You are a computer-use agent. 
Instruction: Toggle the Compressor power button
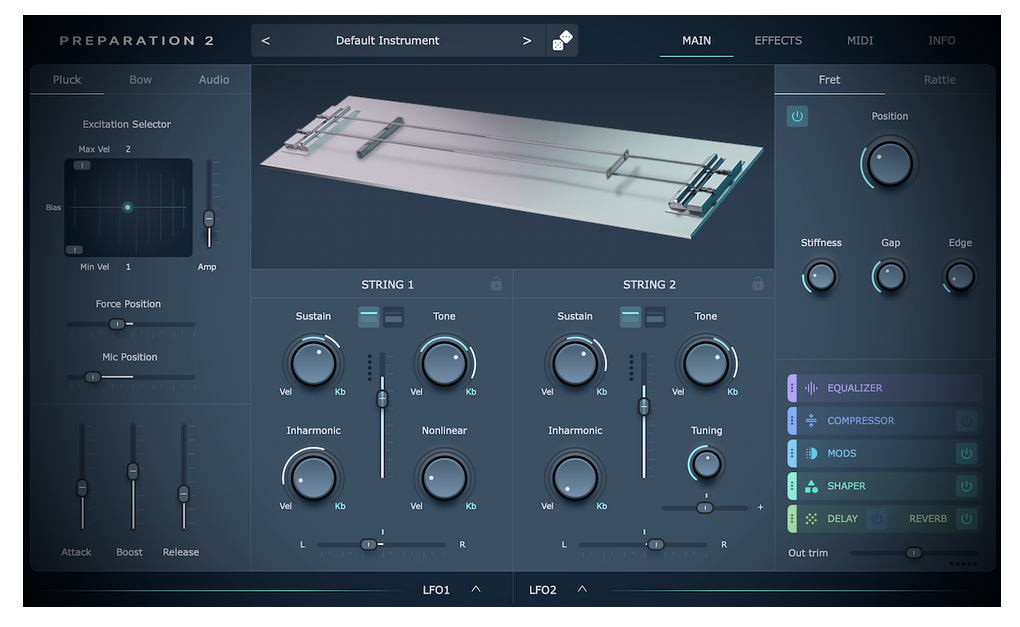(966, 421)
